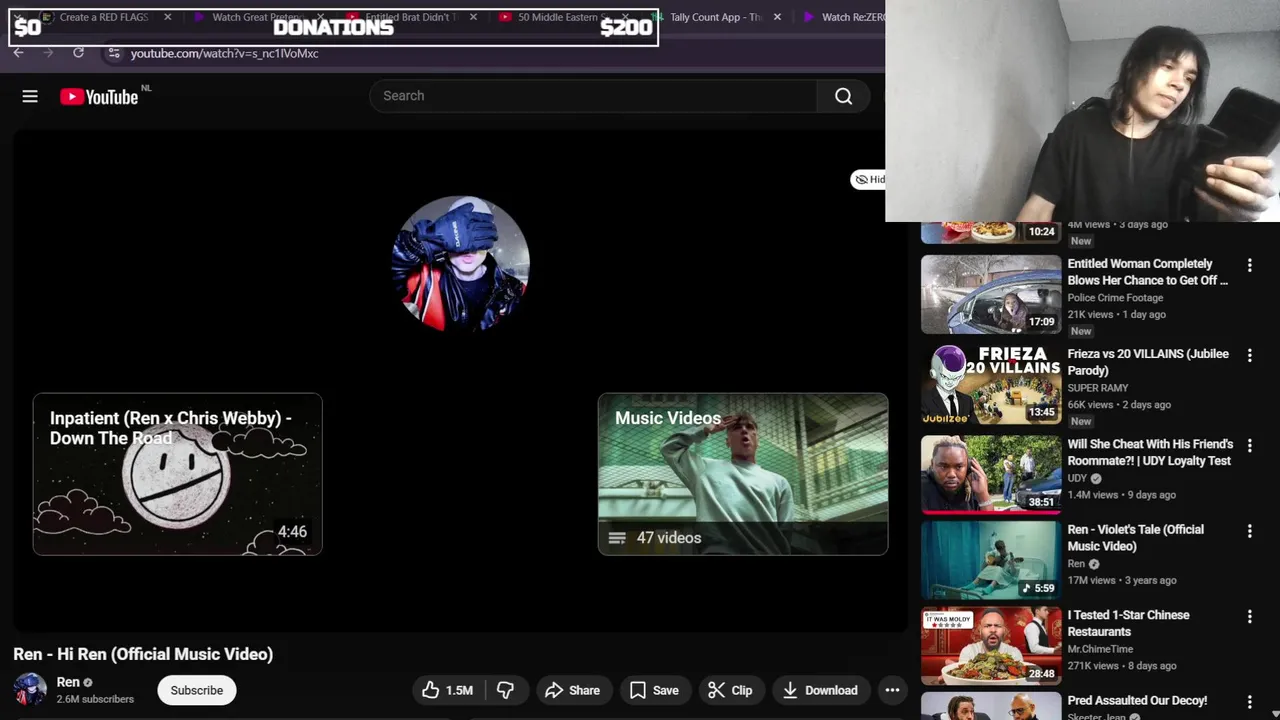Click the round Ren avatar on end screen
This screenshot has height=720, width=1280.
(460, 263)
